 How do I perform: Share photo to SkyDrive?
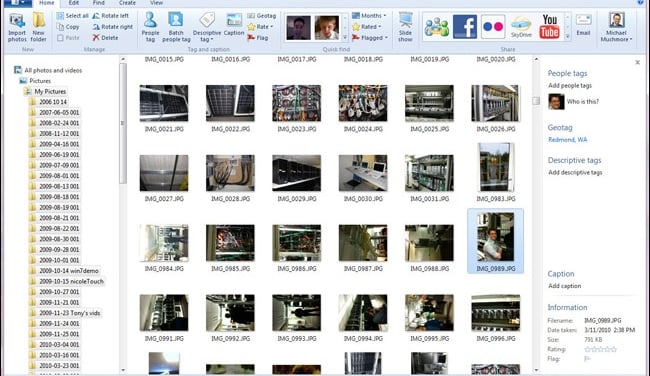click(x=521, y=27)
